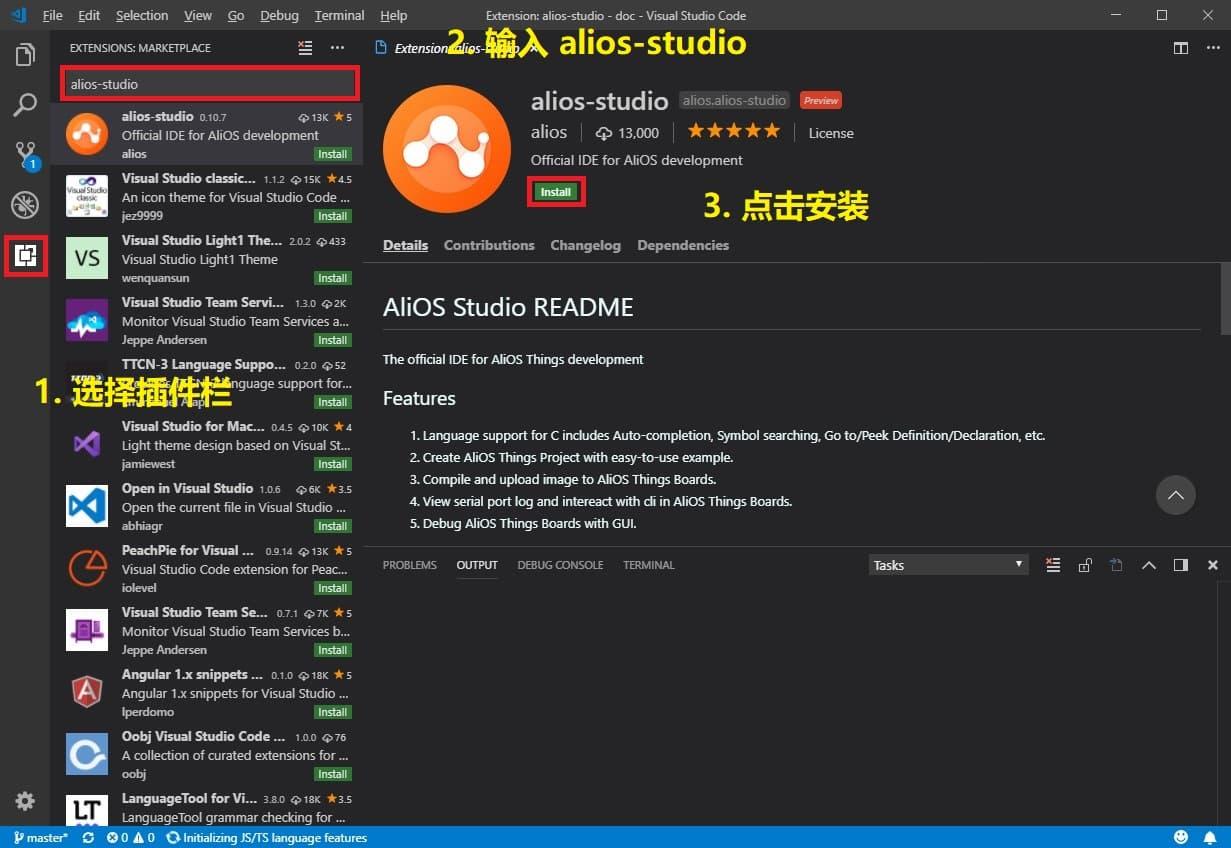Click the alios-studio search input field
Screen dimensions: 1231x848
point(208,83)
